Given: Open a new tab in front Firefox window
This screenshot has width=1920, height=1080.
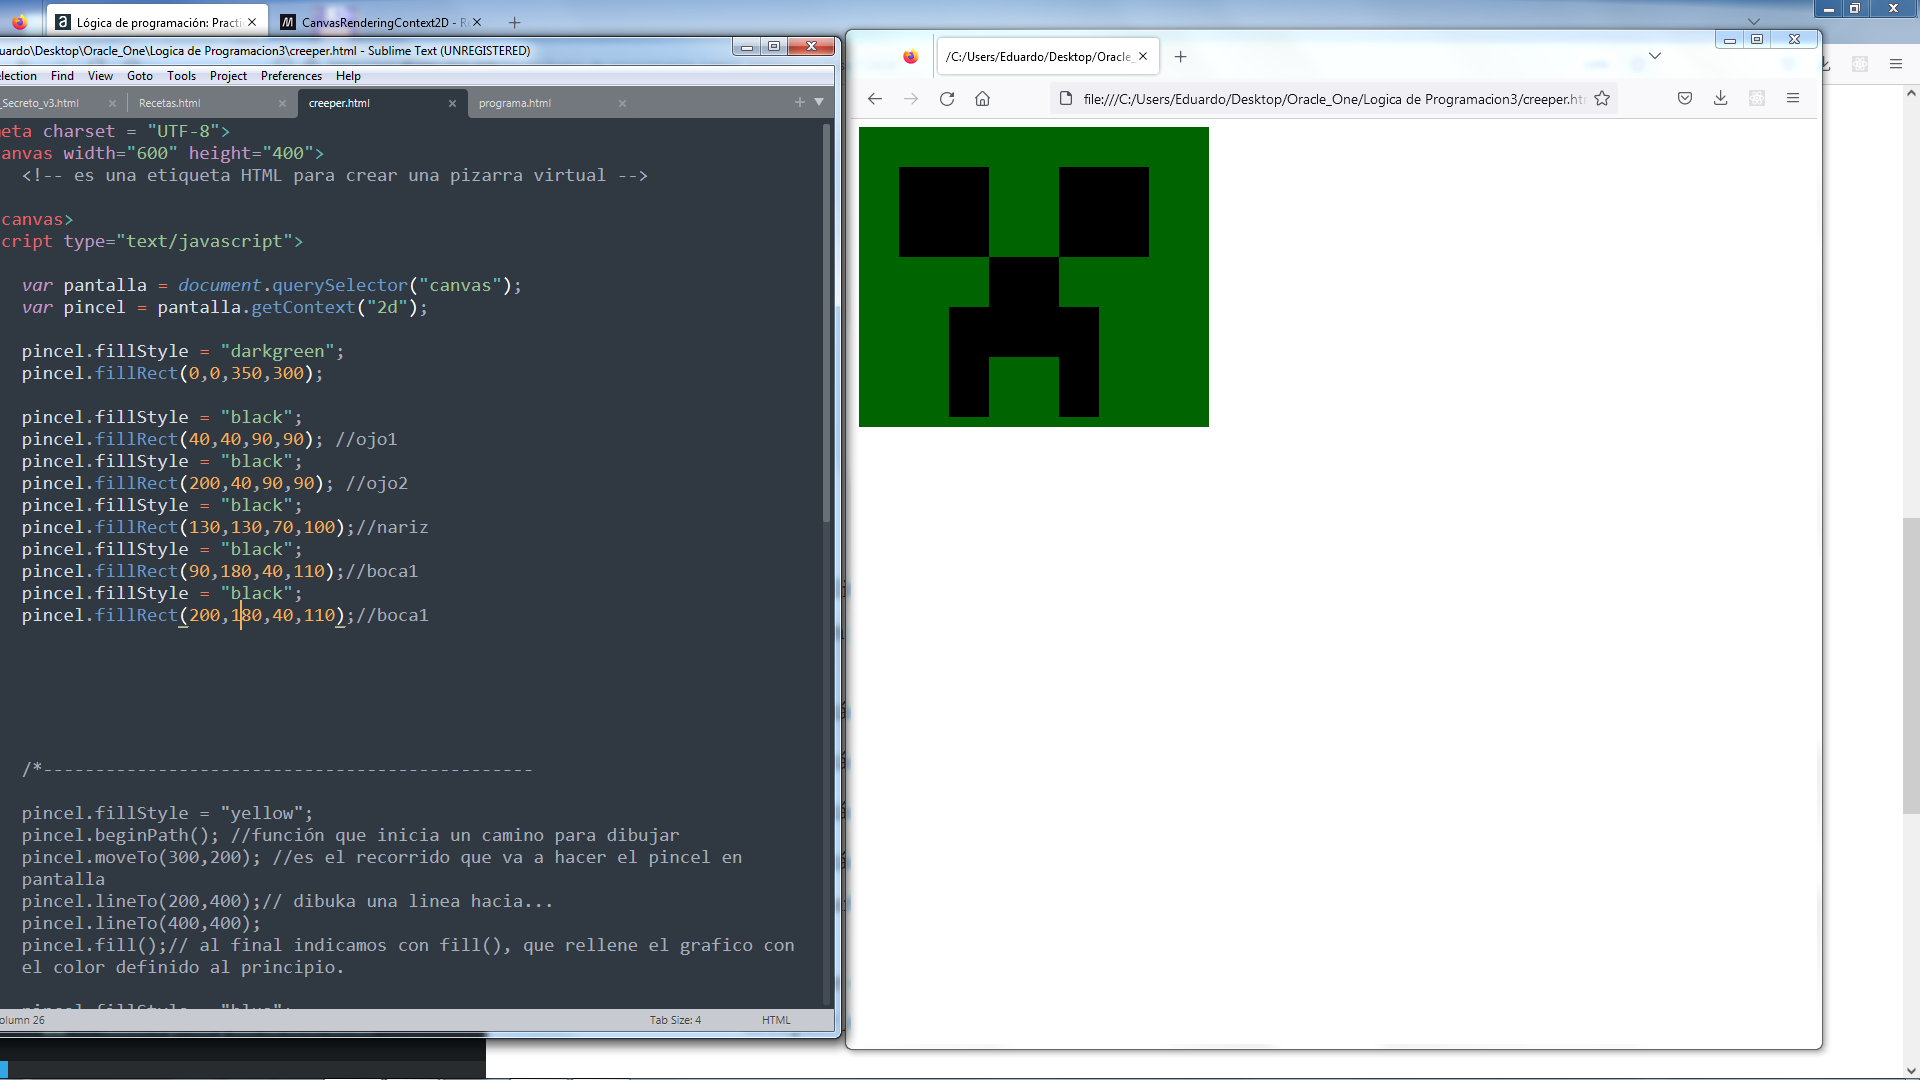Looking at the screenshot, I should 1180,57.
